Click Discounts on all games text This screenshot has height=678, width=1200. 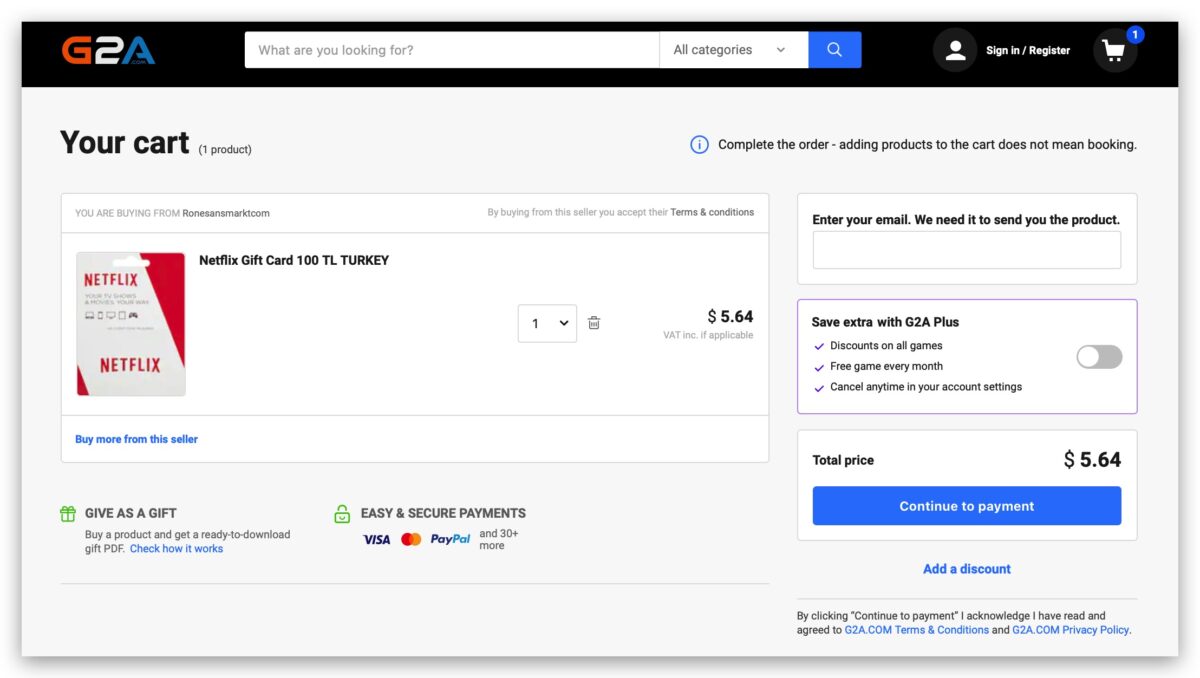886,346
